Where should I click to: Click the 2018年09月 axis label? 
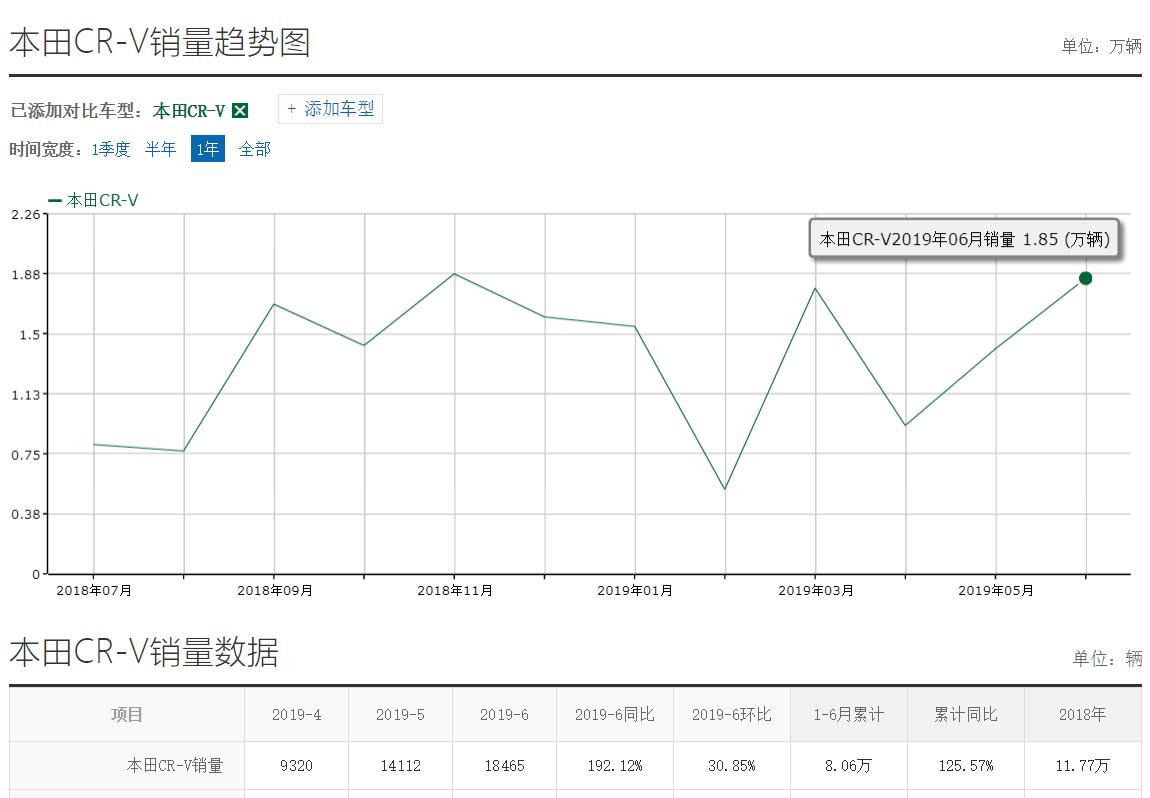tap(274, 590)
